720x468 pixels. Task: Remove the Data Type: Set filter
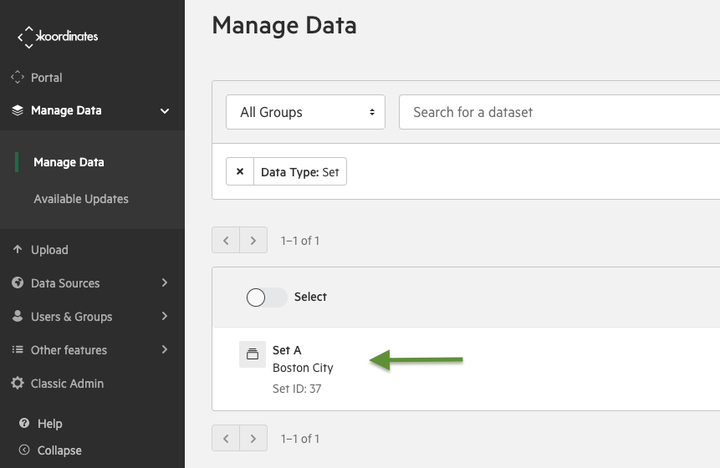[x=240, y=171]
